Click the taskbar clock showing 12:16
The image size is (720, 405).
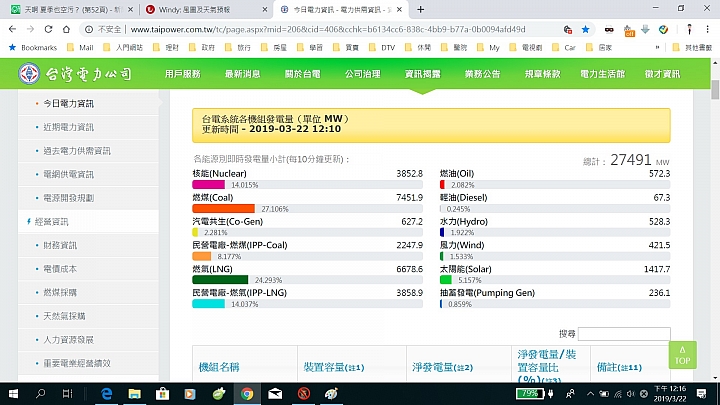click(x=670, y=394)
